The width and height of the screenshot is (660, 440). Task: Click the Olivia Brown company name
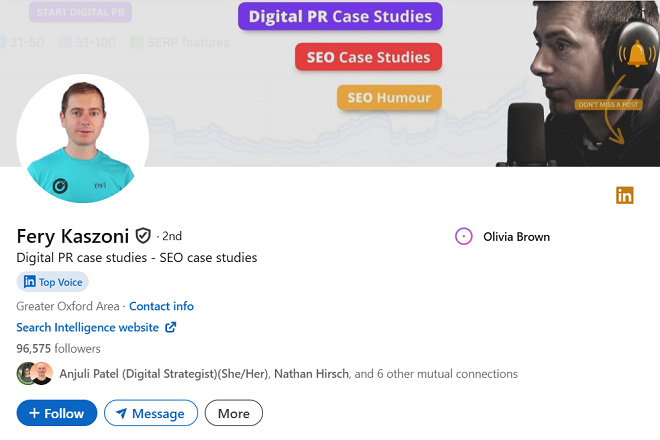pos(516,237)
